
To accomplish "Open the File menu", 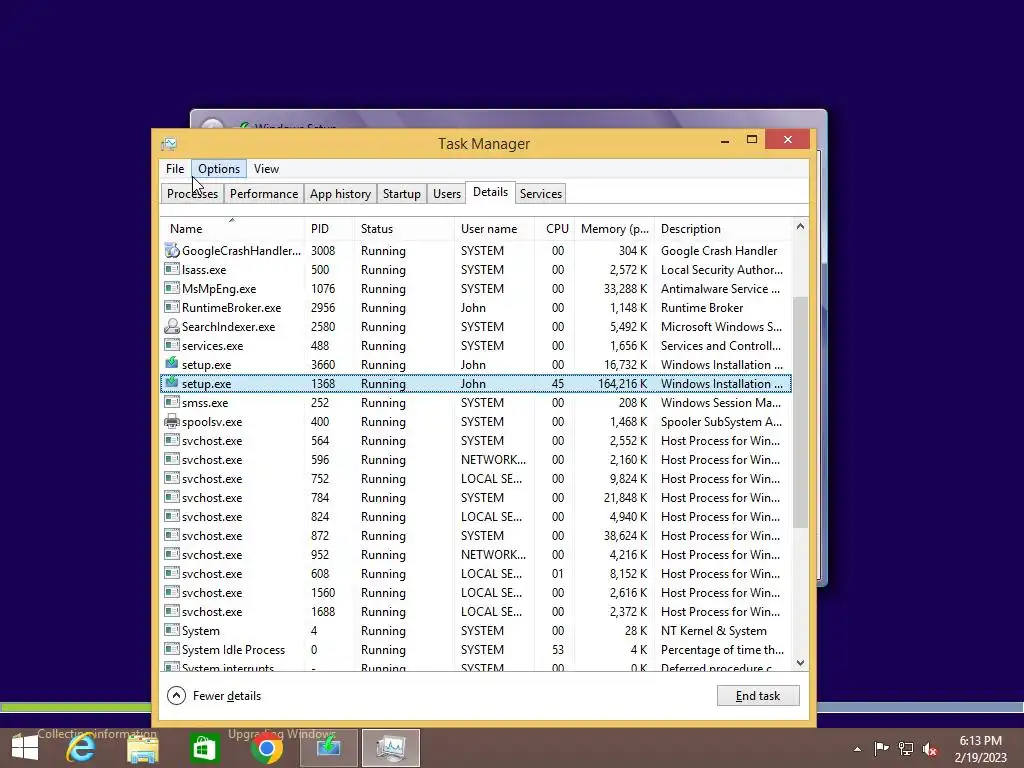I will click(175, 168).
